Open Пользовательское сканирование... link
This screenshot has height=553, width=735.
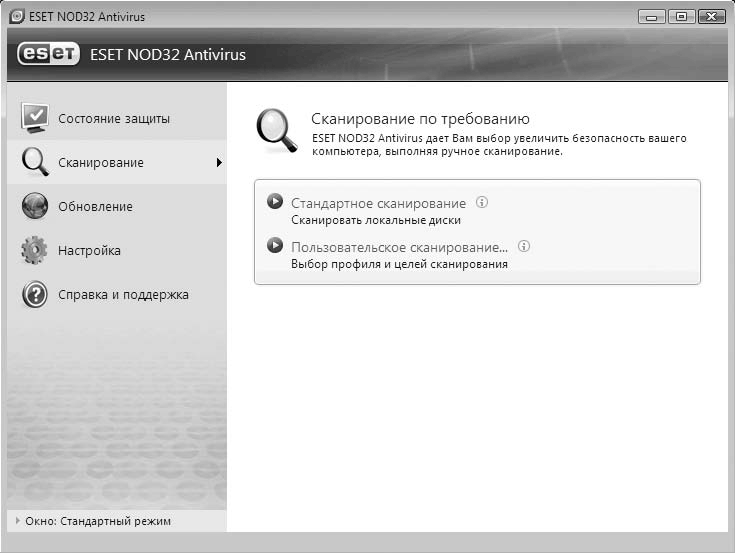[x=399, y=246]
